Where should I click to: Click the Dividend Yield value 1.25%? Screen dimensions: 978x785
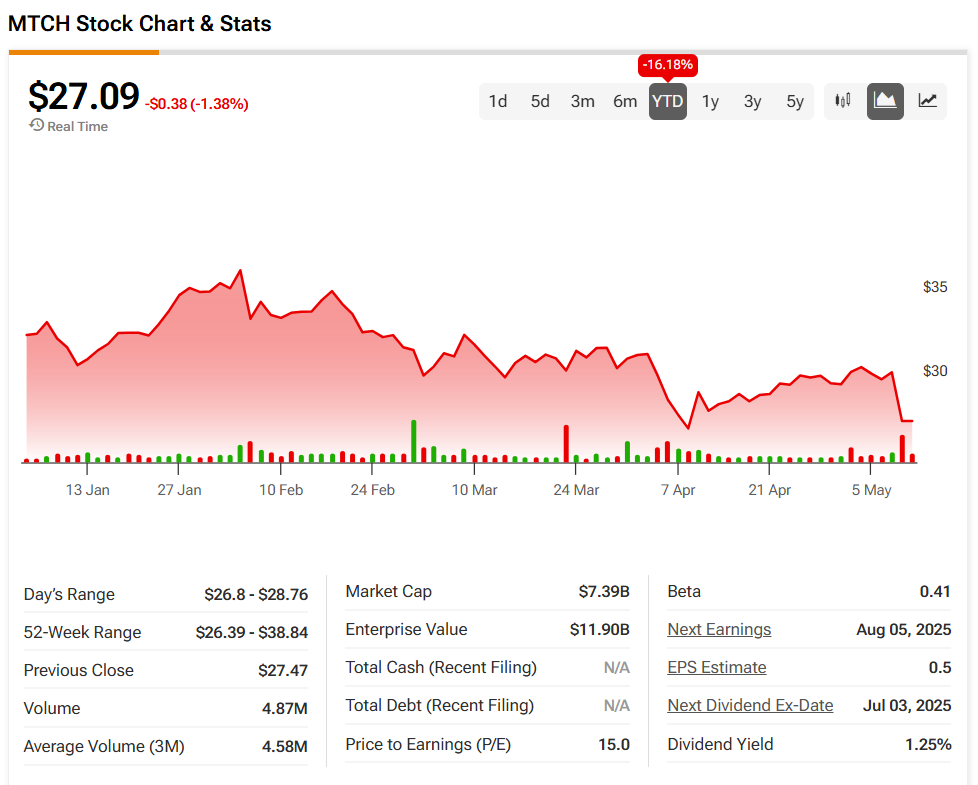928,744
